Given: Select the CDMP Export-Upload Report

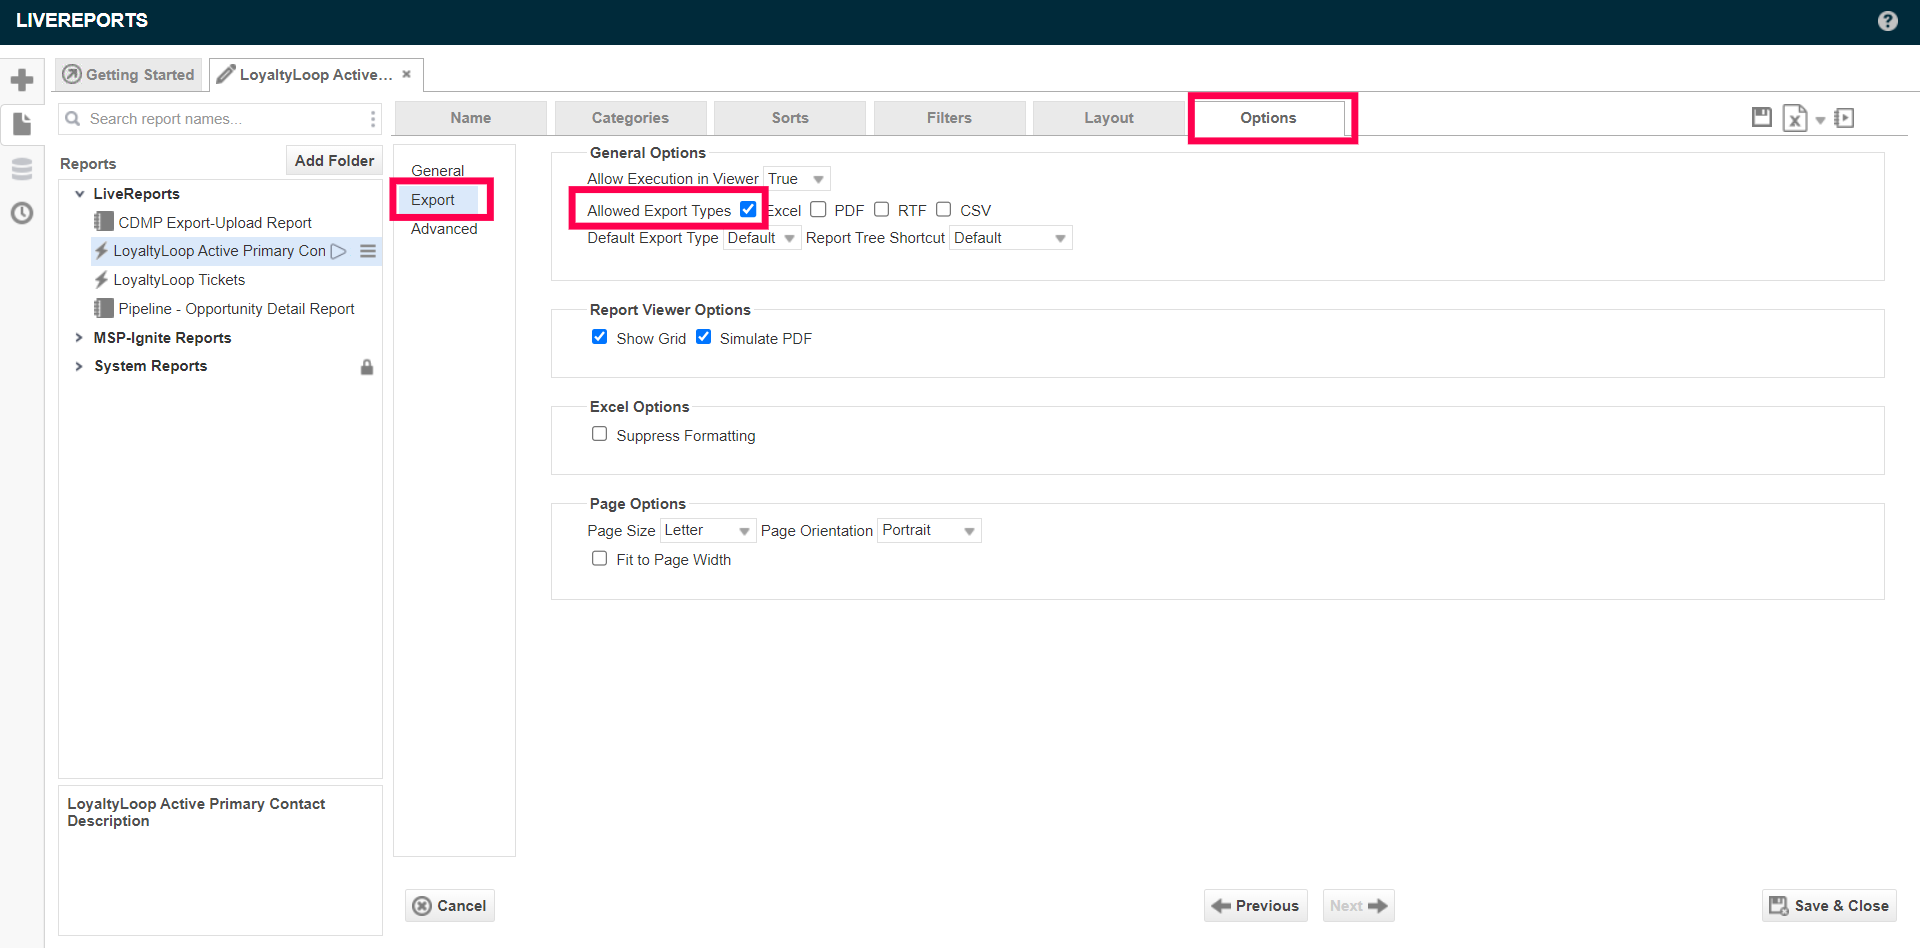Looking at the screenshot, I should 215,223.
